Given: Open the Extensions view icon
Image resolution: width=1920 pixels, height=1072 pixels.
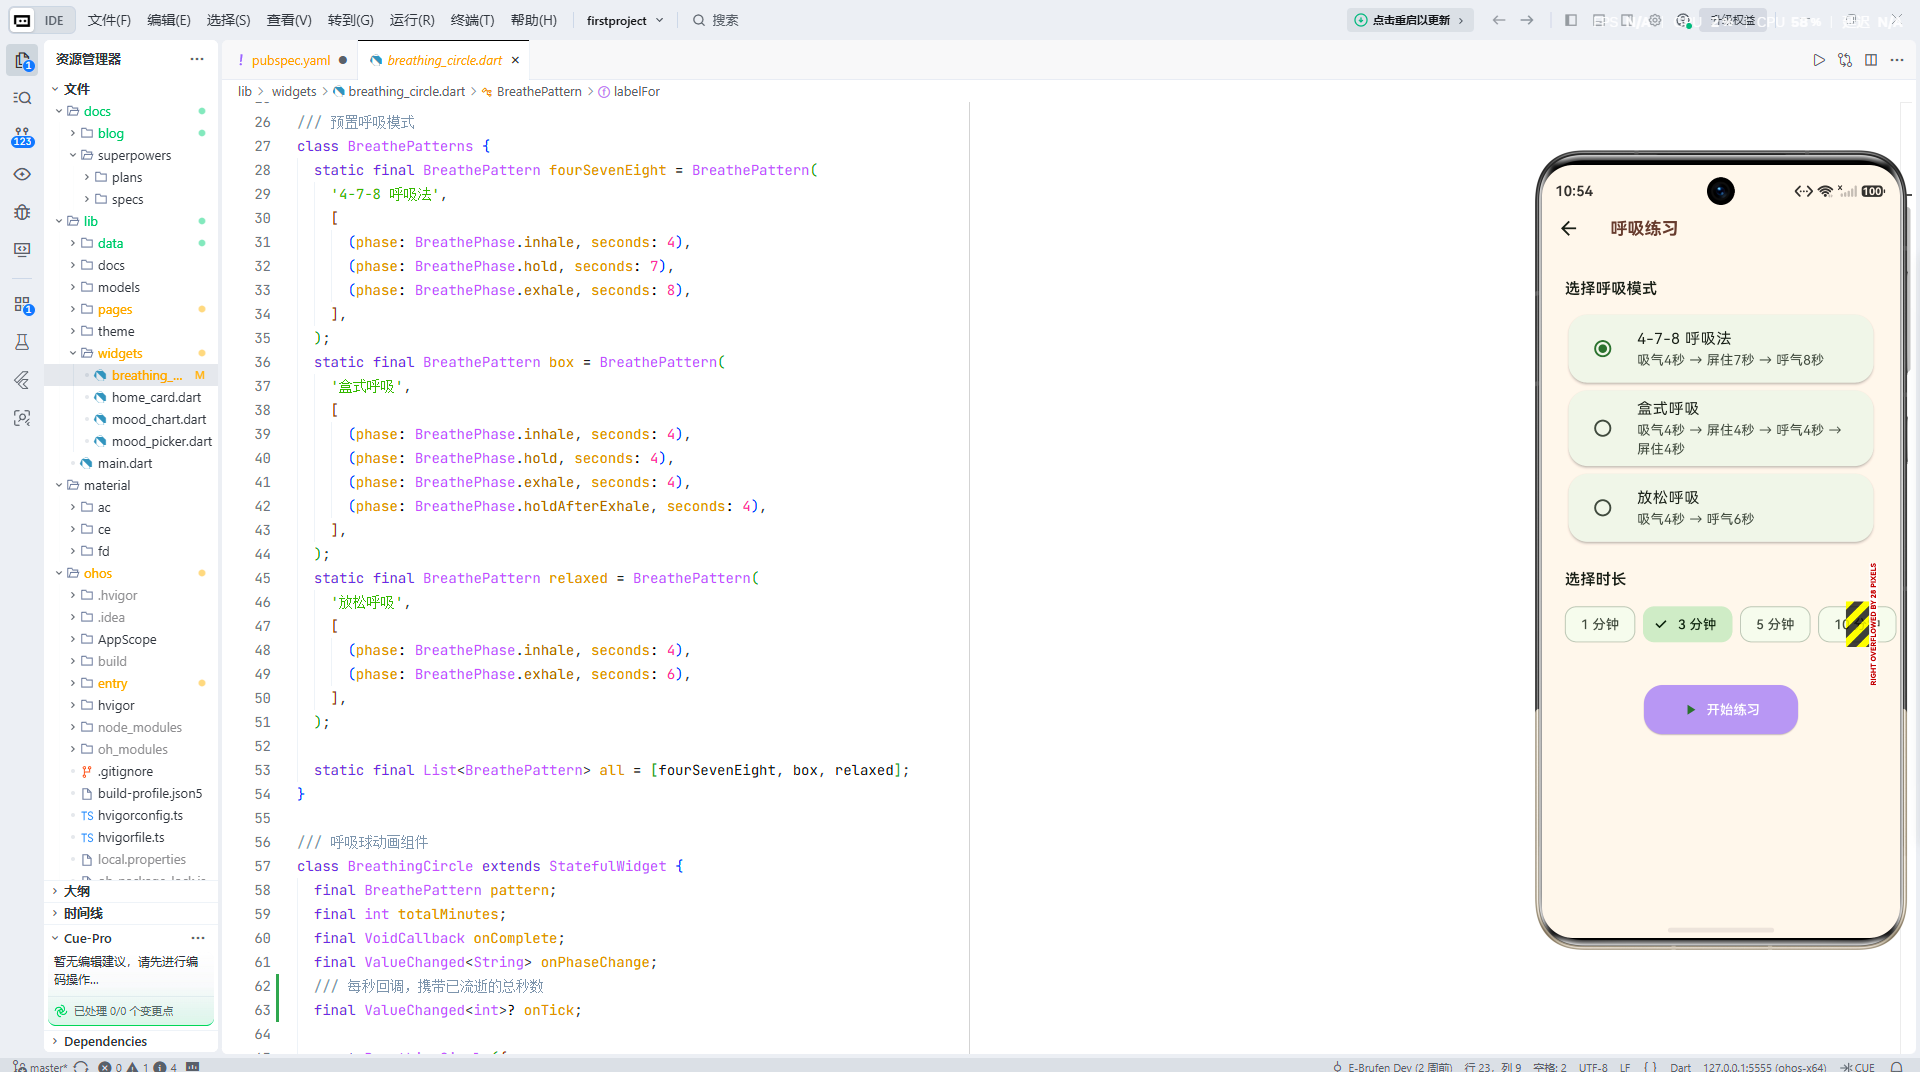Looking at the screenshot, I should tap(22, 304).
